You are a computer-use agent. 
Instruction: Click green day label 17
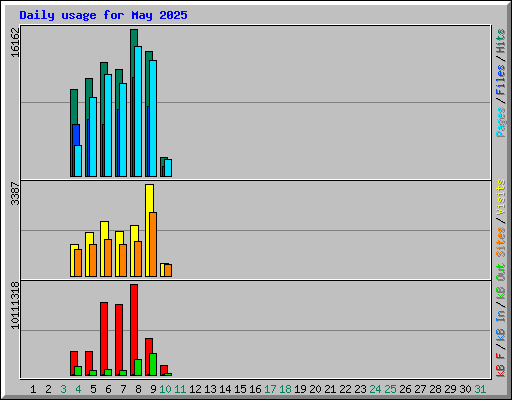pyautogui.click(x=270, y=389)
